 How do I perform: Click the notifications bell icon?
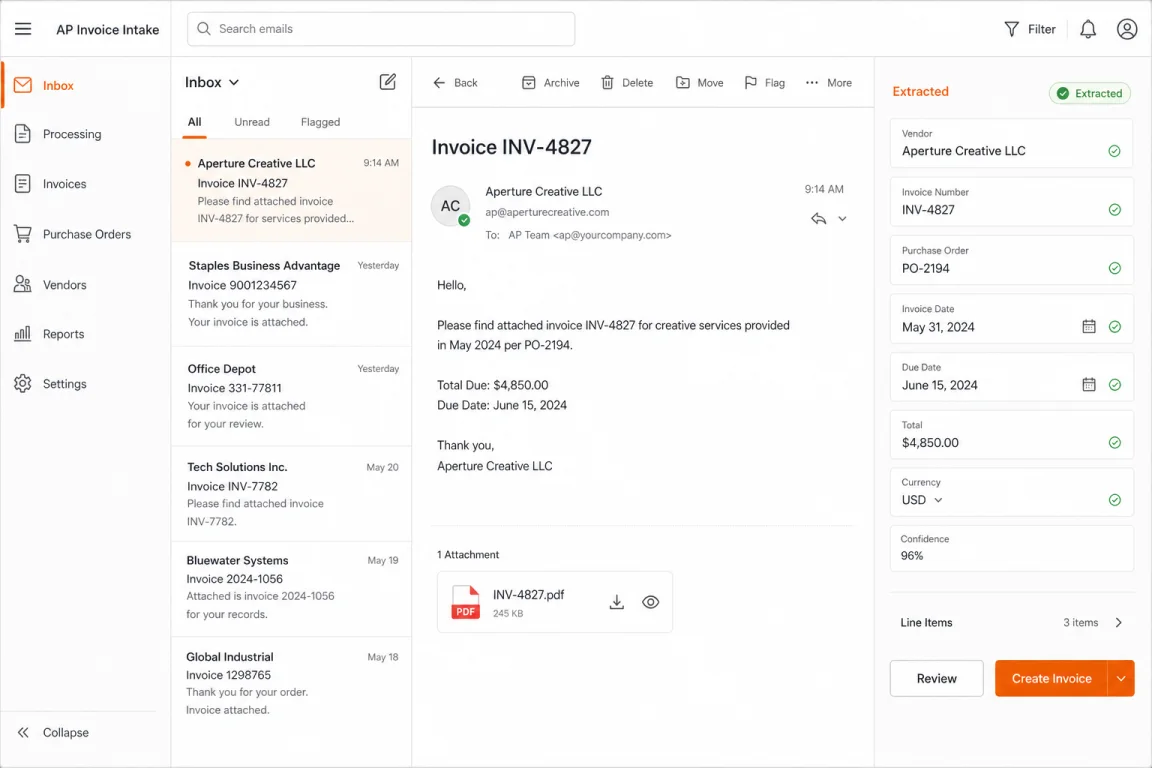pos(1087,29)
